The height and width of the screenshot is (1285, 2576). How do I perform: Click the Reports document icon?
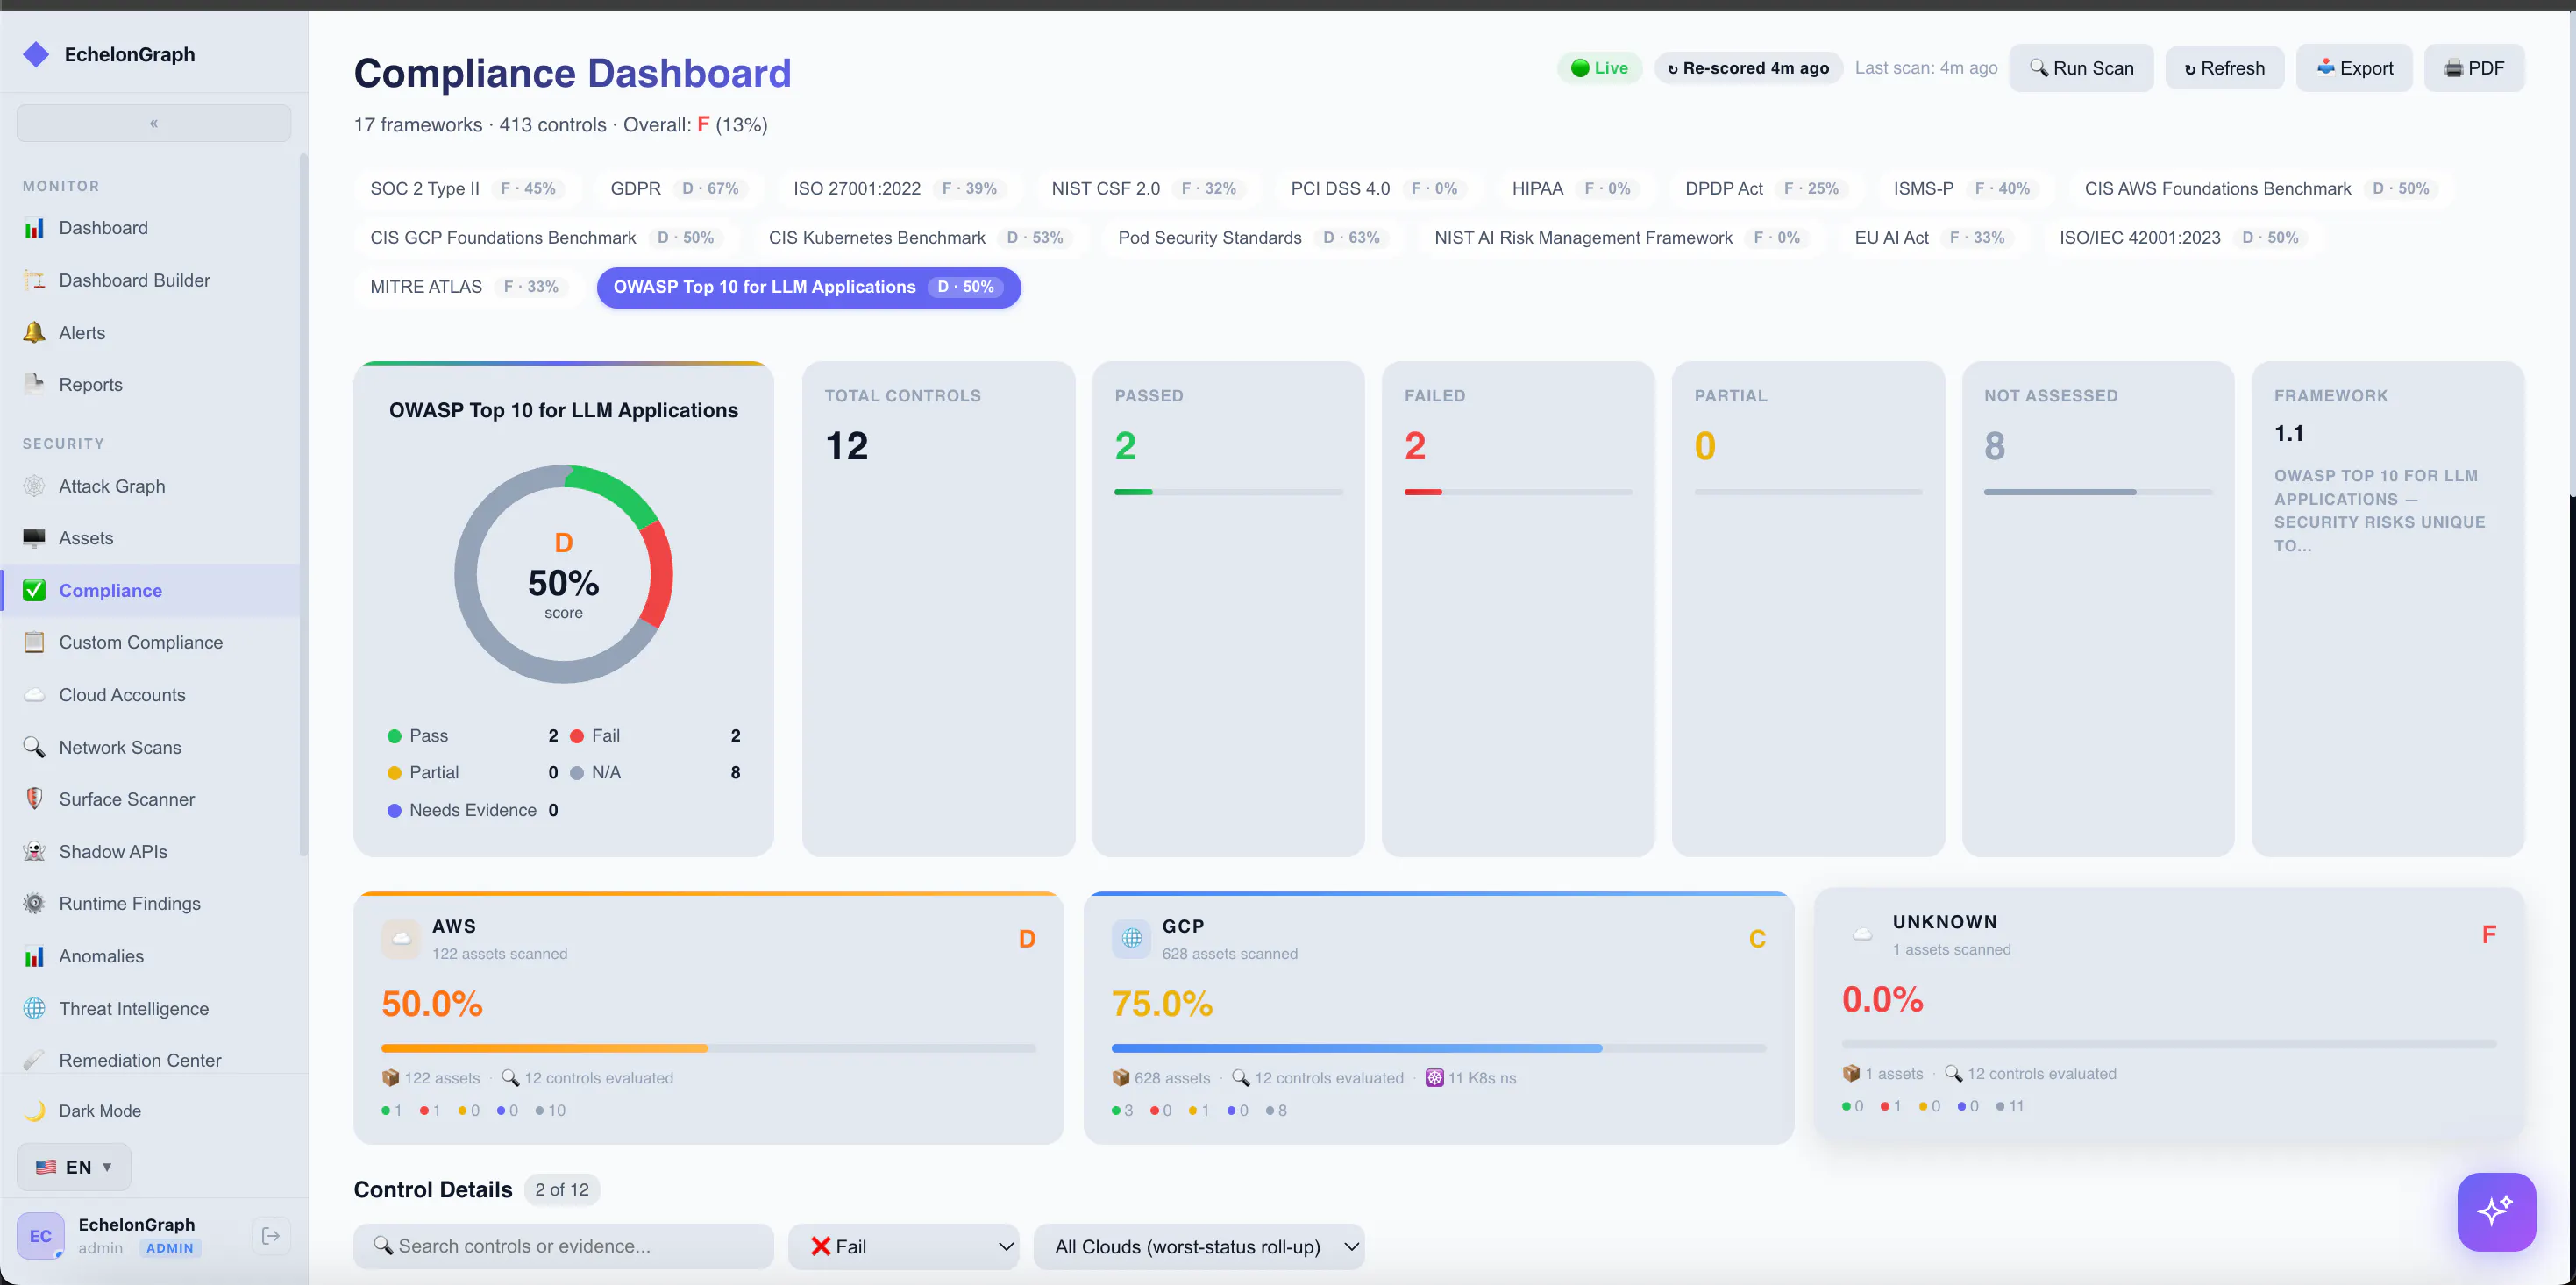[x=34, y=385]
